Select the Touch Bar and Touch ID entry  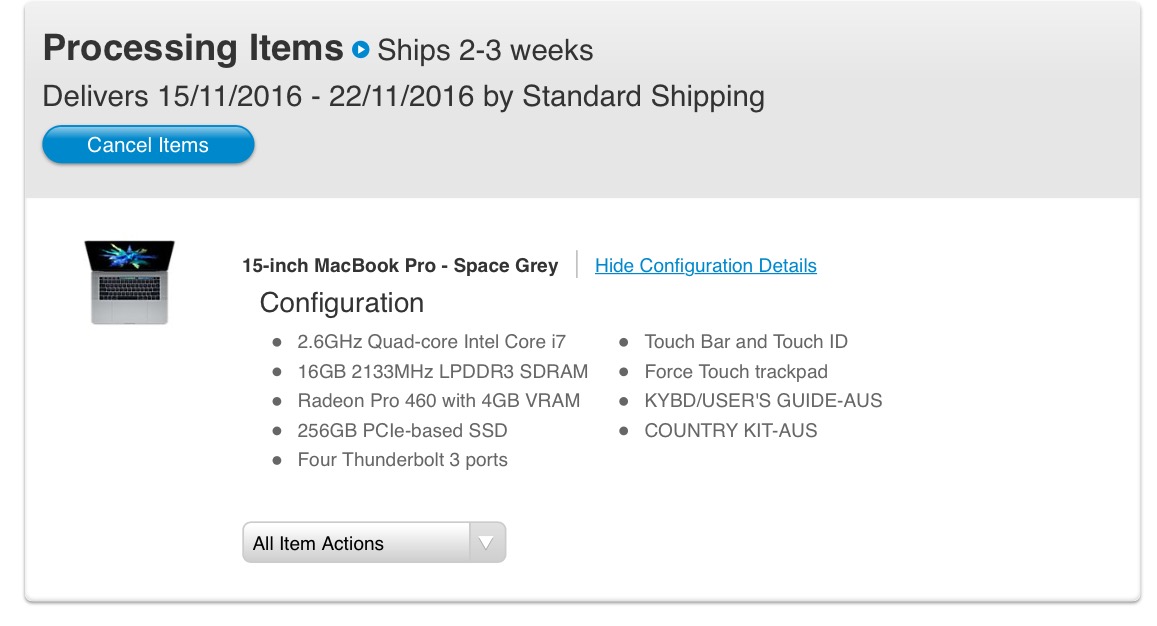(746, 342)
